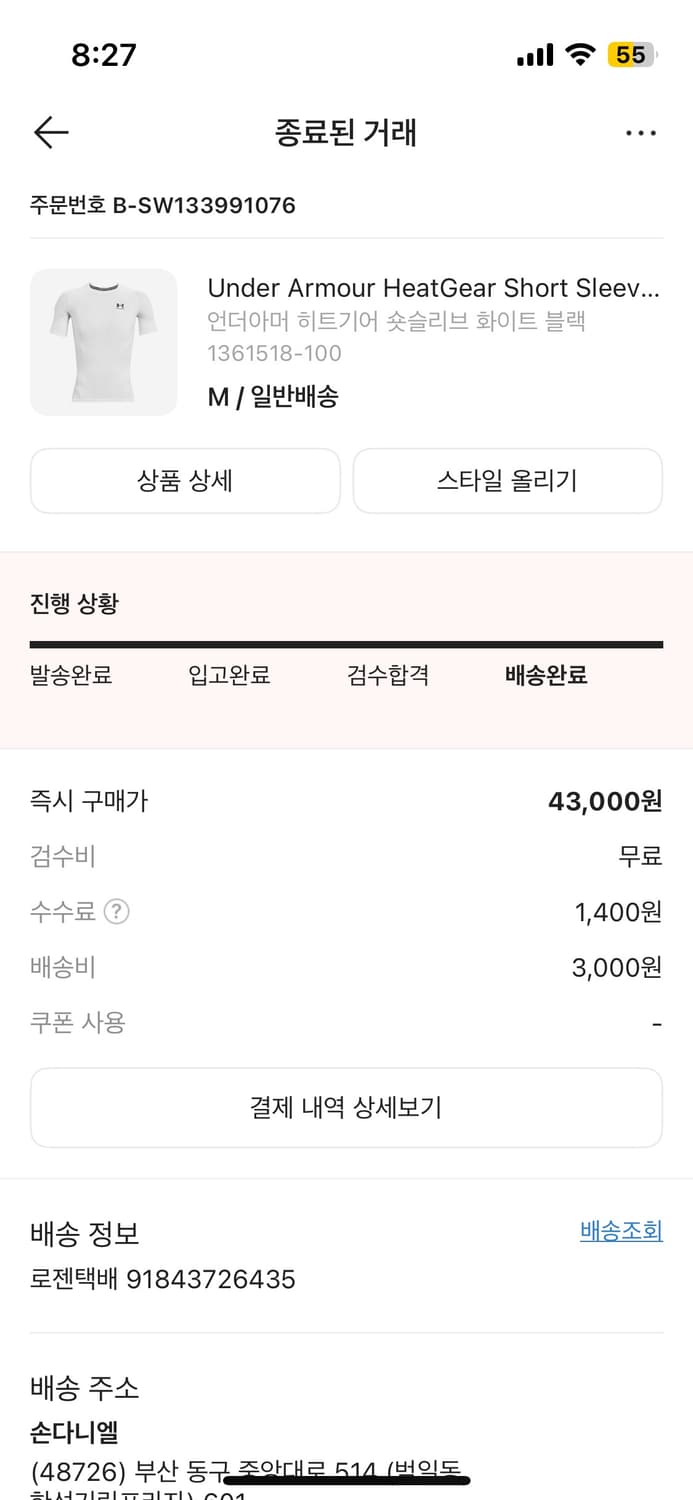
Task: Open the three-dot options menu
Action: coord(641,132)
